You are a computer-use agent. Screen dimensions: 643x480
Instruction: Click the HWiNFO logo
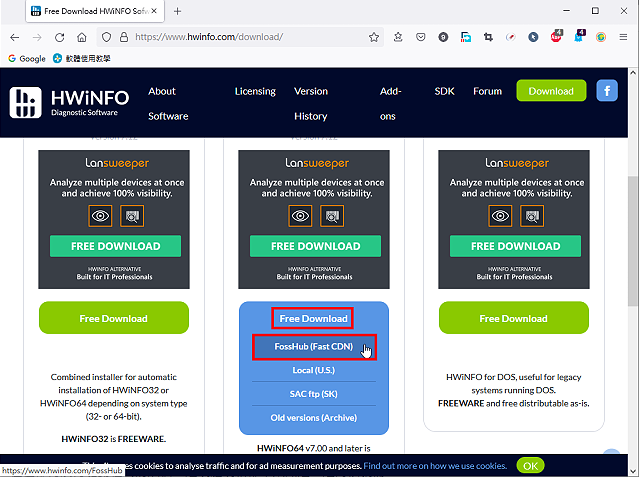pyautogui.click(x=69, y=103)
